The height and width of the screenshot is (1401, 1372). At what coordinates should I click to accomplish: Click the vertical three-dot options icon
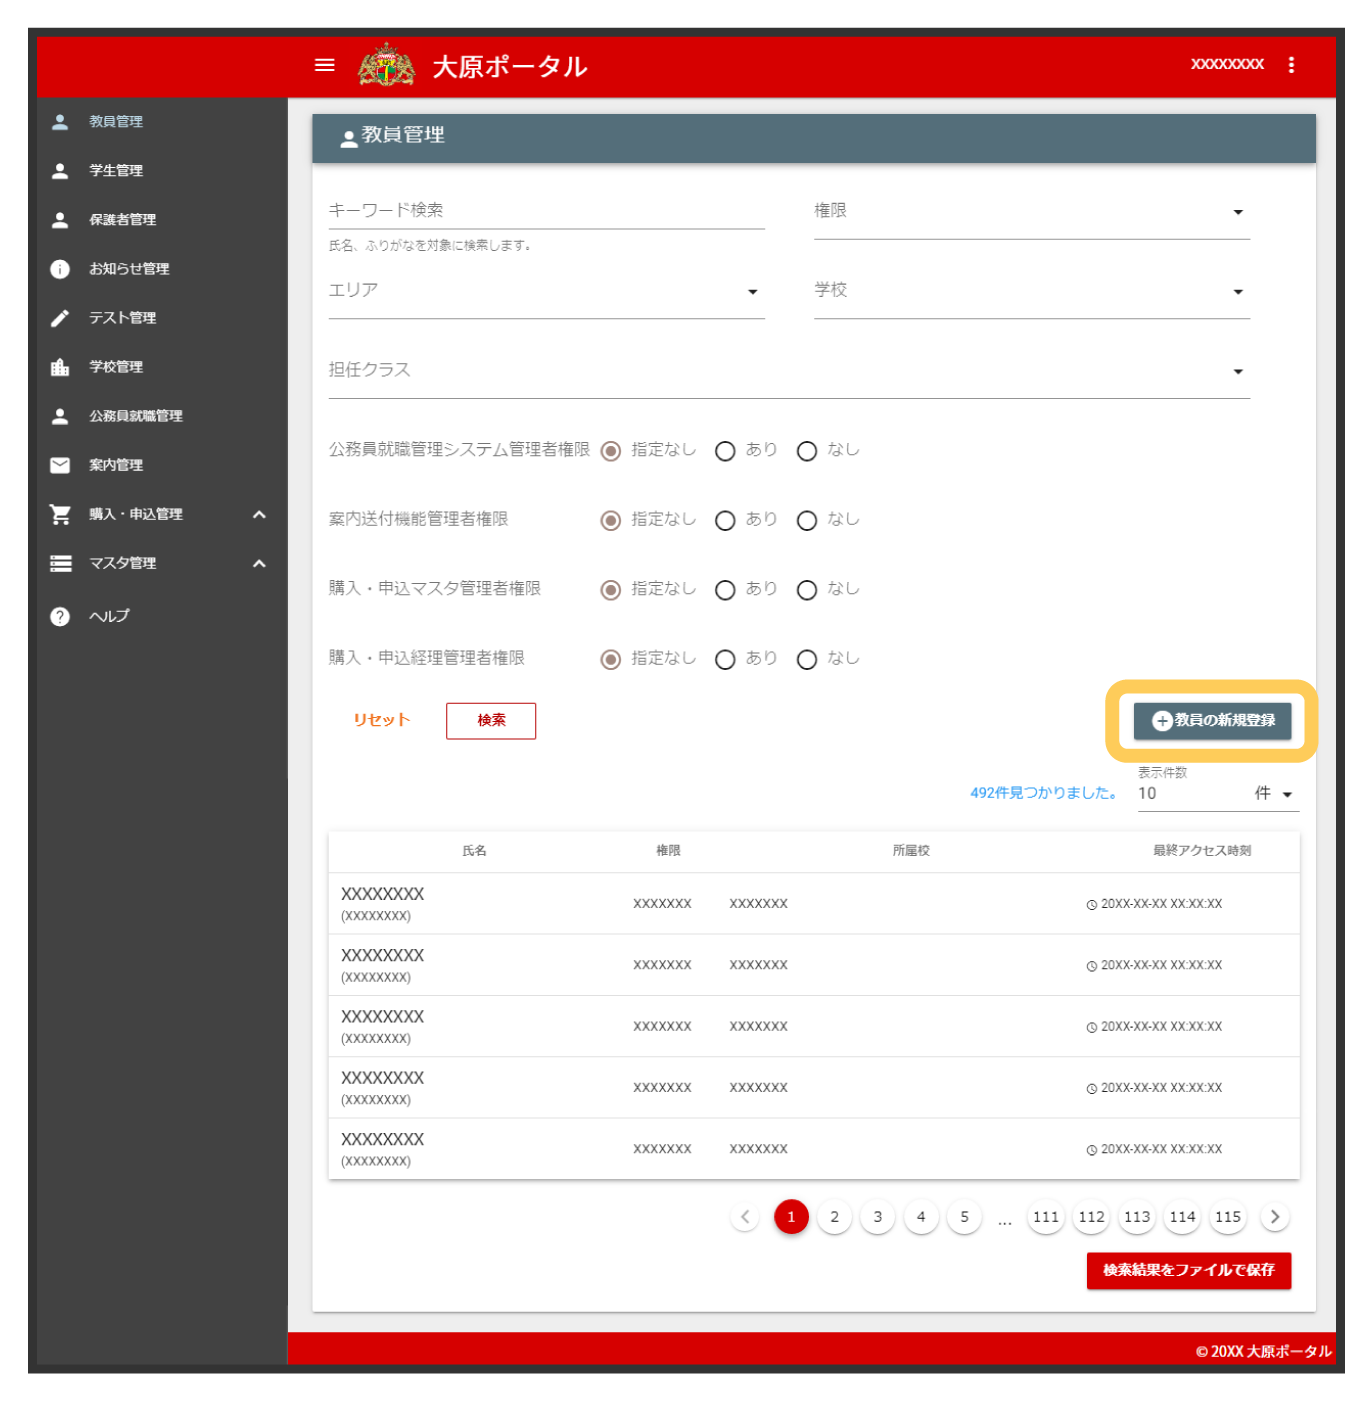1291,65
